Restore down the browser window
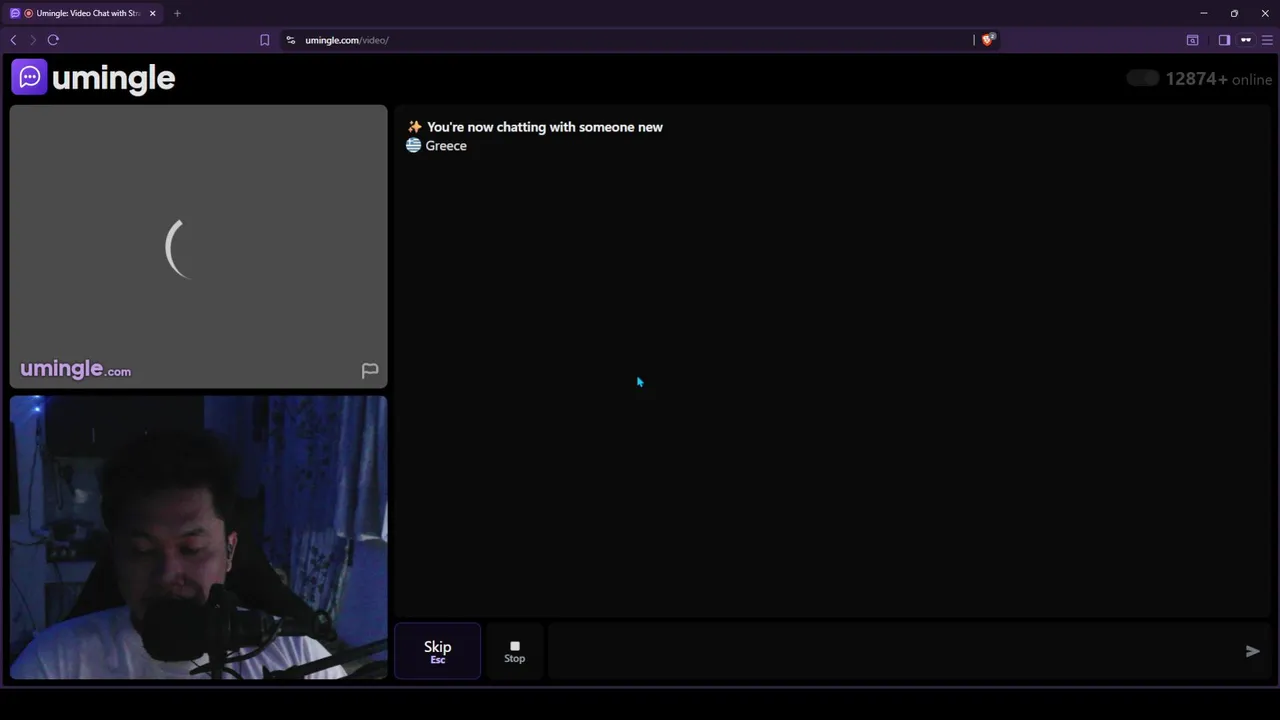 pos(1234,13)
